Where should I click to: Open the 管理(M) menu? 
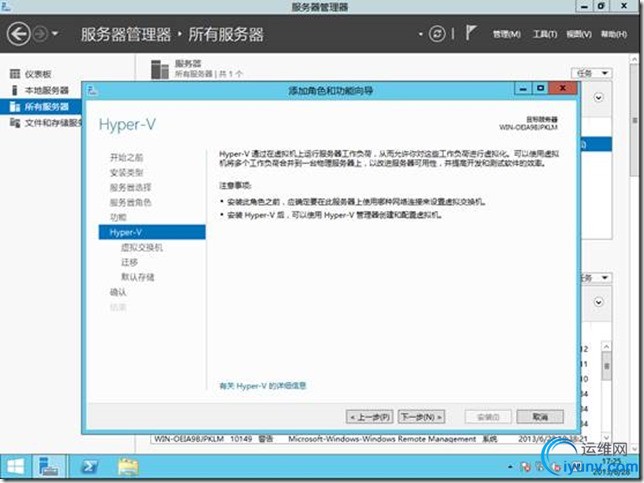pos(506,34)
